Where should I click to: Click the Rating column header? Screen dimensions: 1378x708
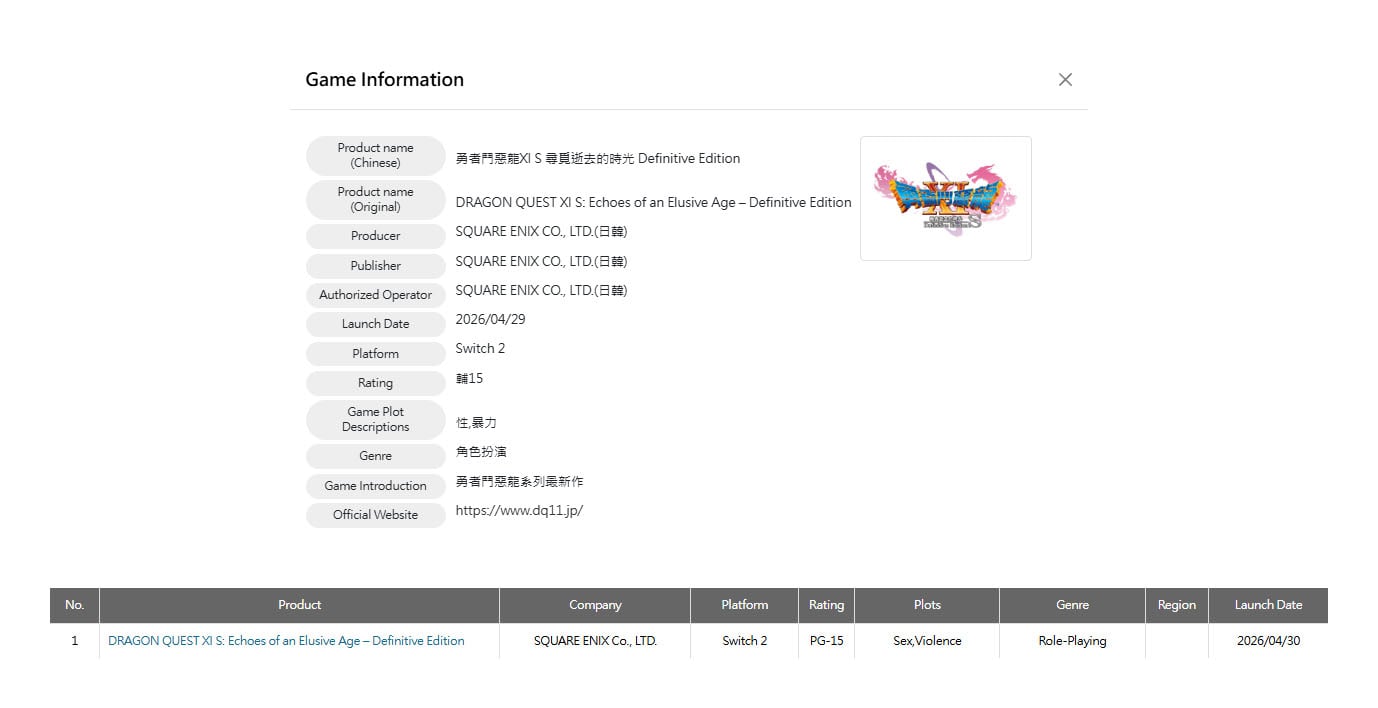pos(826,605)
